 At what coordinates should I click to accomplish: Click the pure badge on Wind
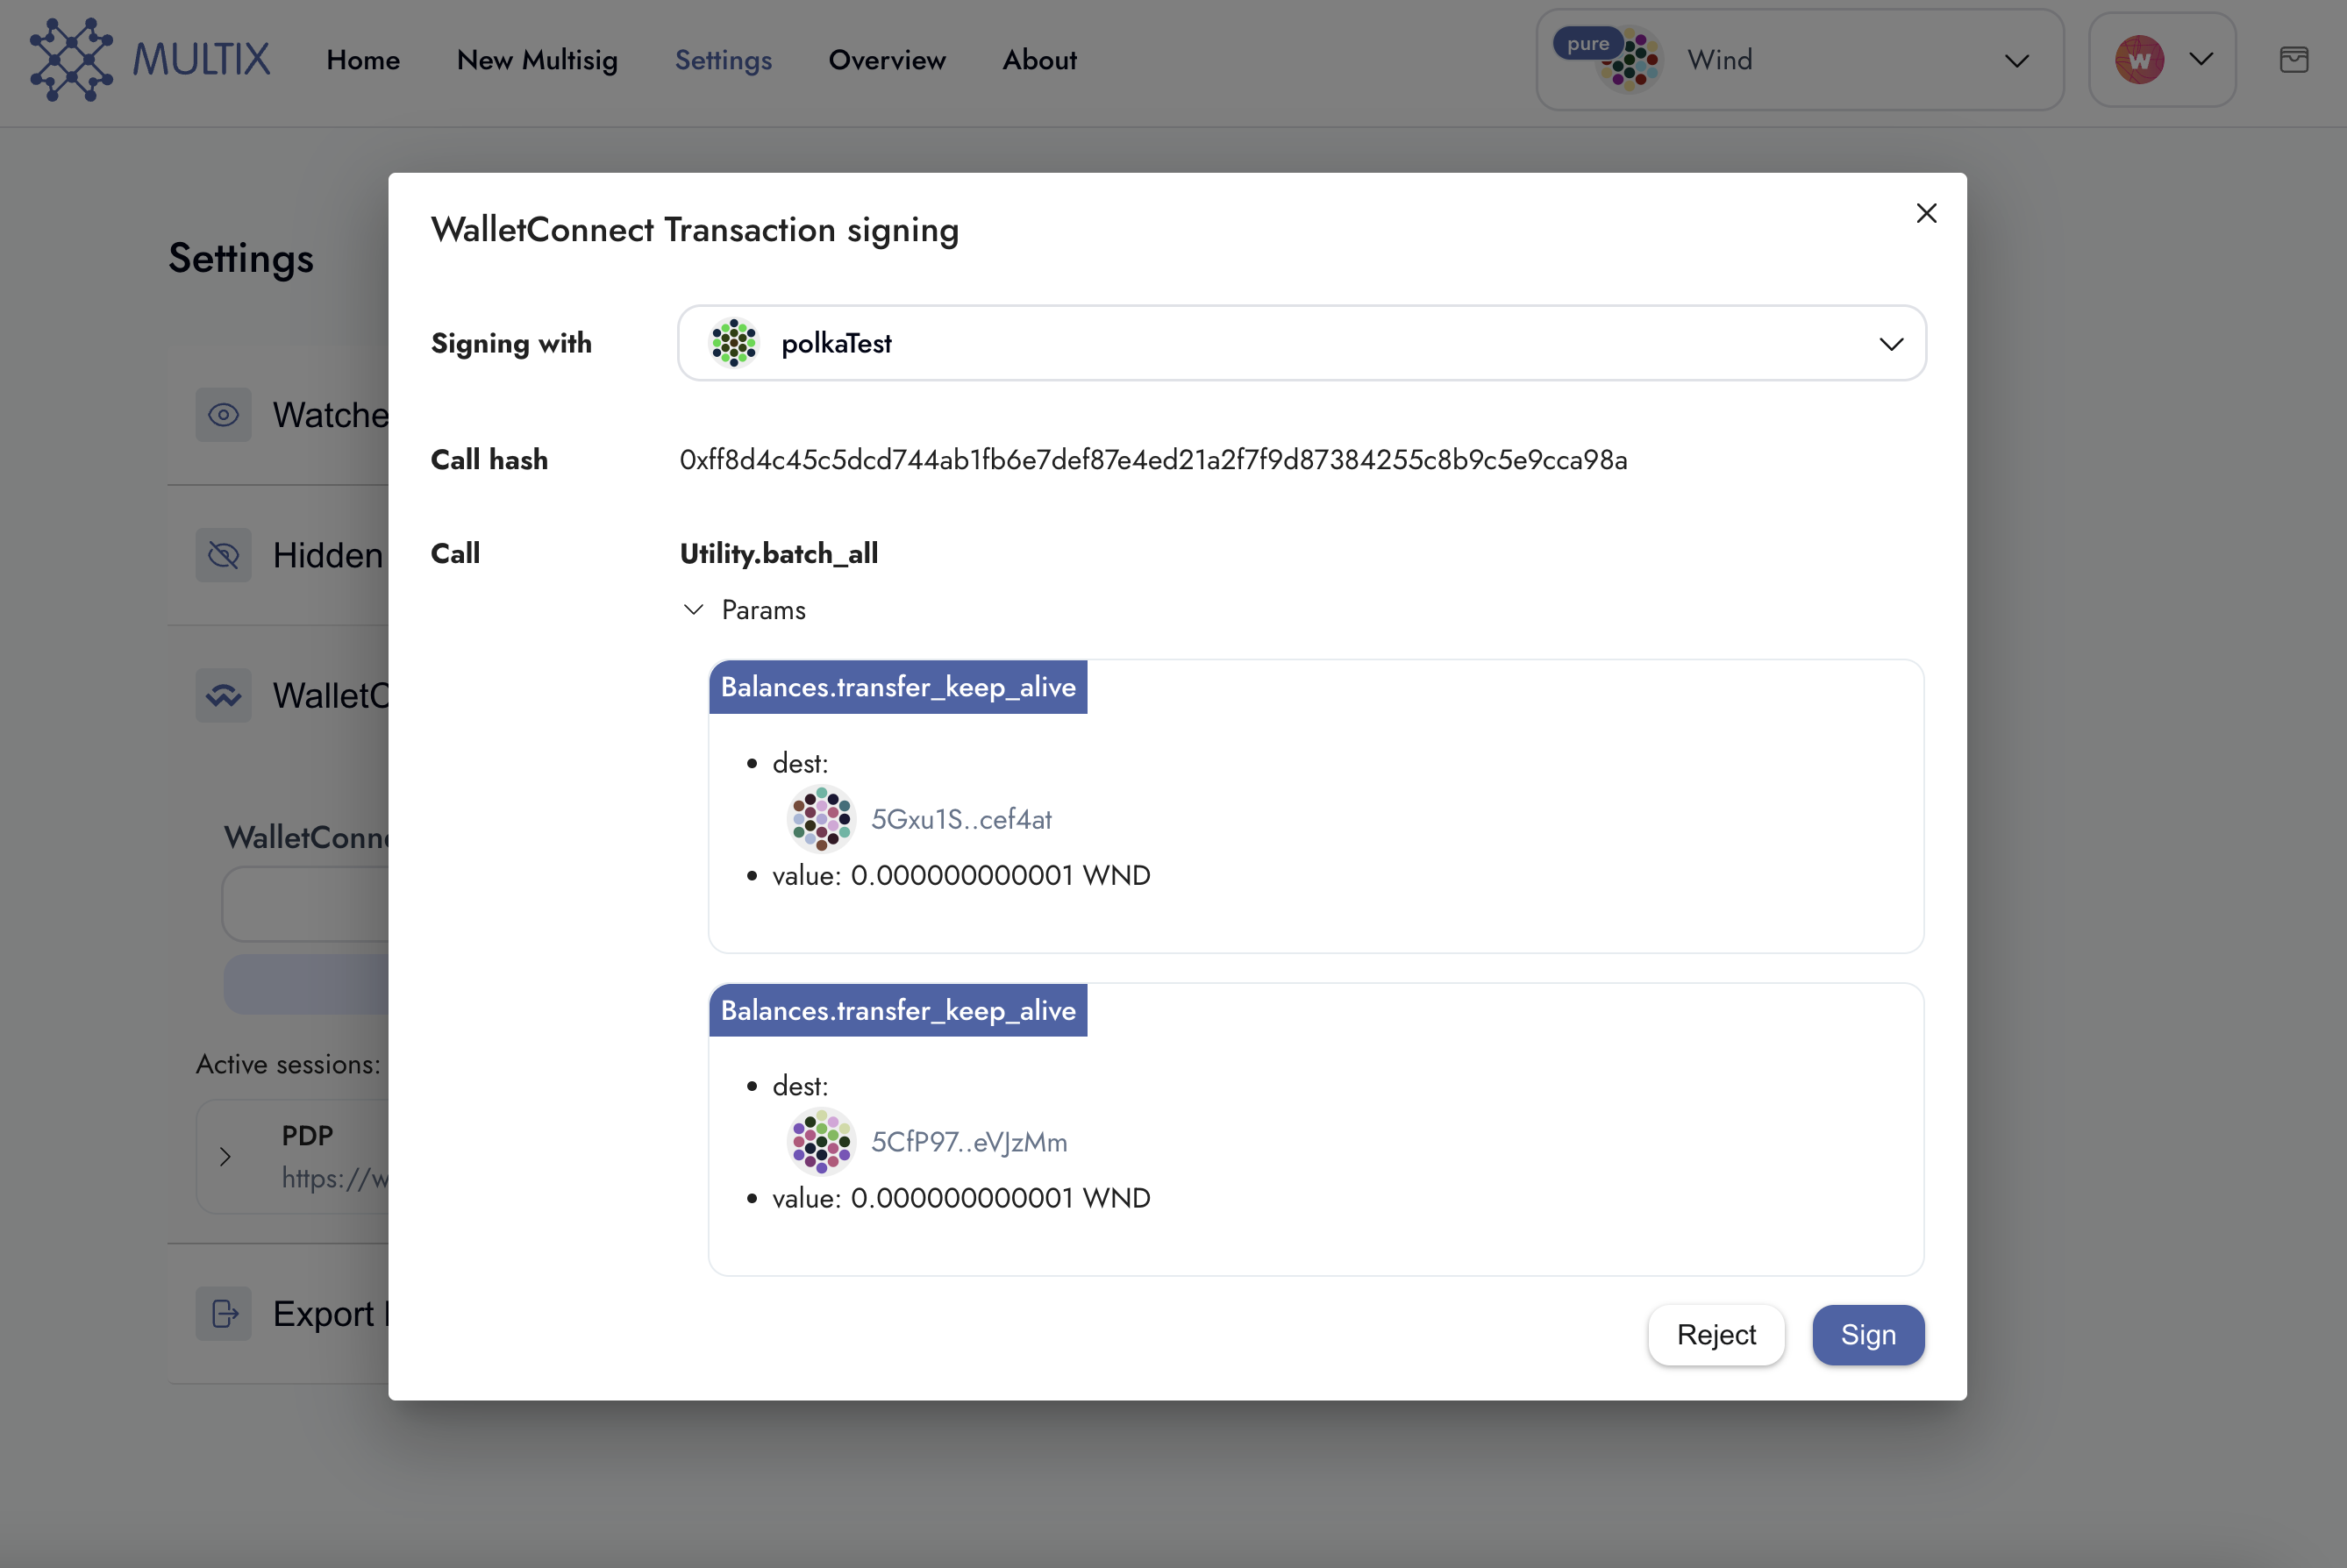coord(1587,43)
